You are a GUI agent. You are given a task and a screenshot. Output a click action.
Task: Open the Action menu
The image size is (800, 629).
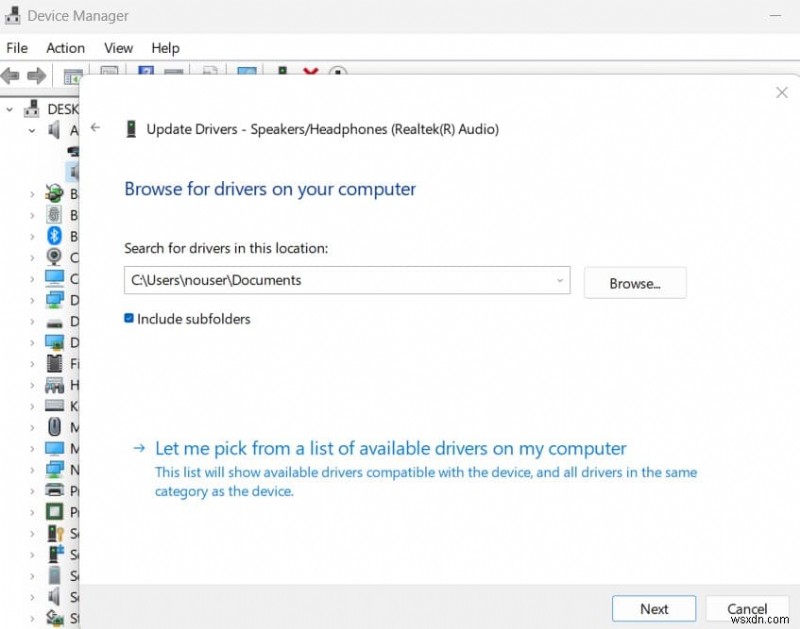(x=65, y=47)
